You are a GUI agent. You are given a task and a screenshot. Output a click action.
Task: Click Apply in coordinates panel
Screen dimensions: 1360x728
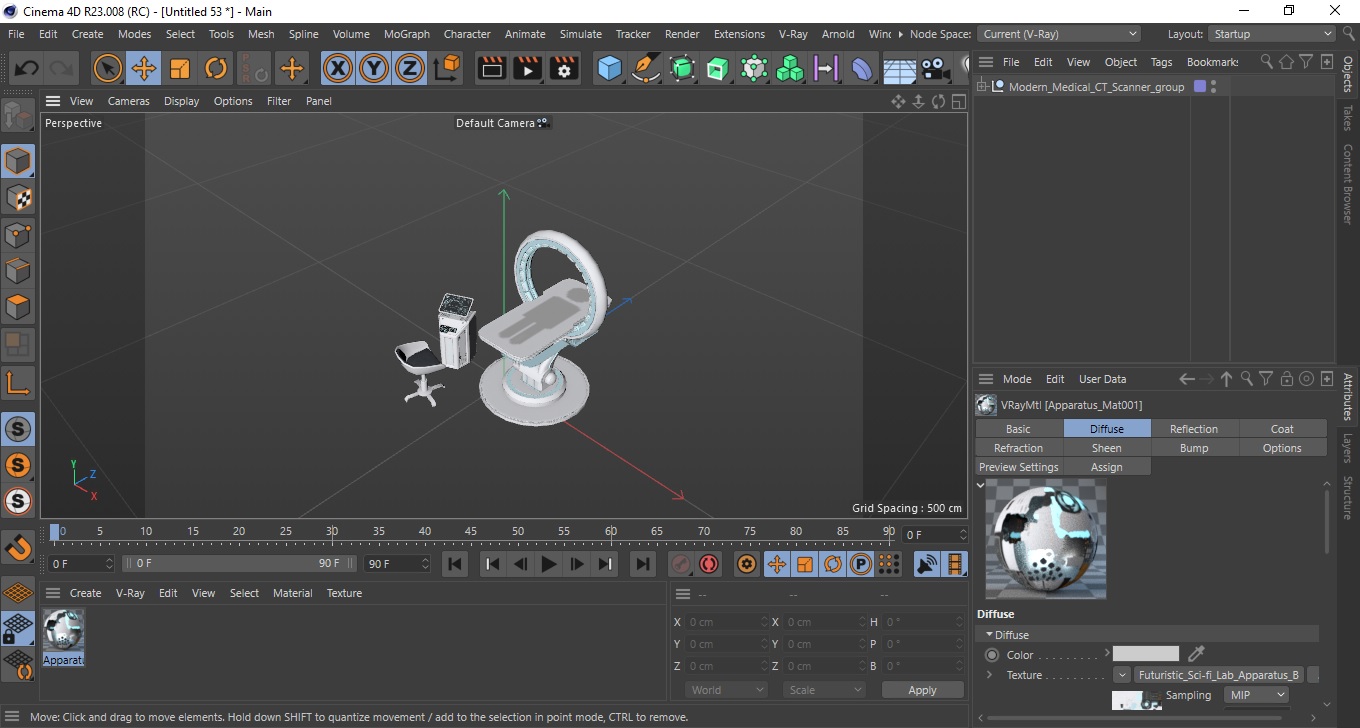point(922,690)
